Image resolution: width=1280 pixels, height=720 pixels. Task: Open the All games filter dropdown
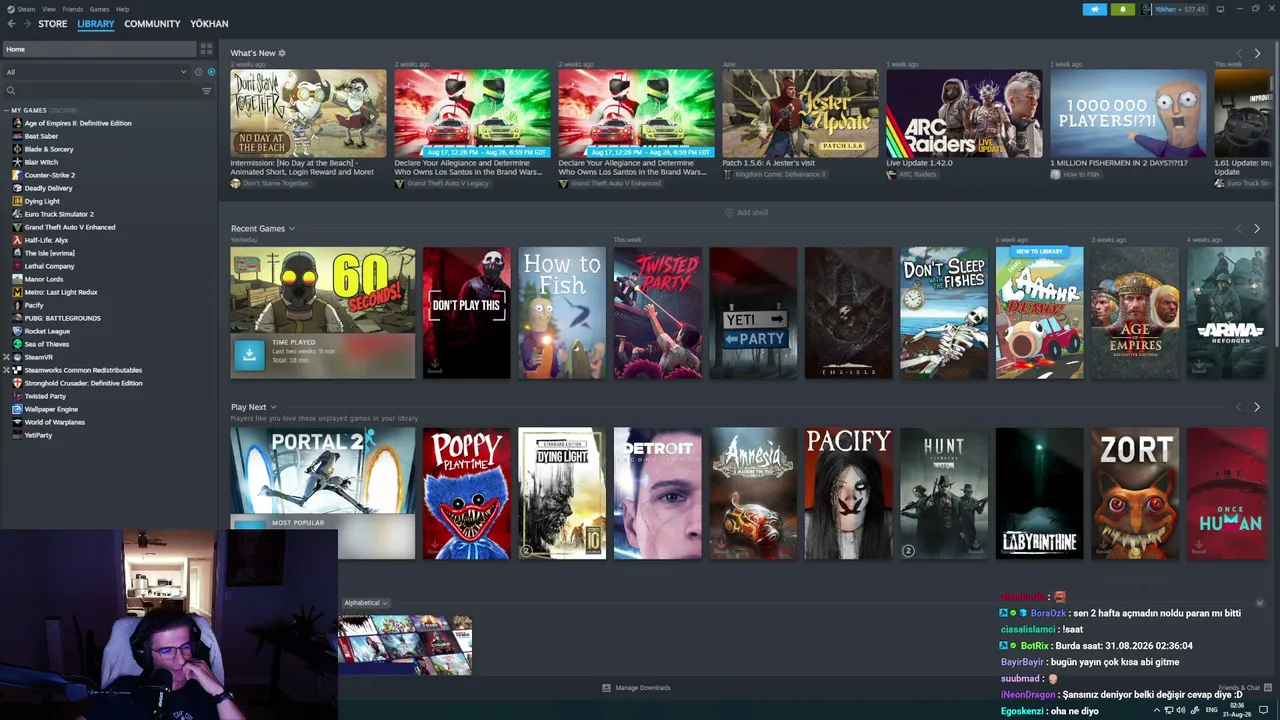96,72
